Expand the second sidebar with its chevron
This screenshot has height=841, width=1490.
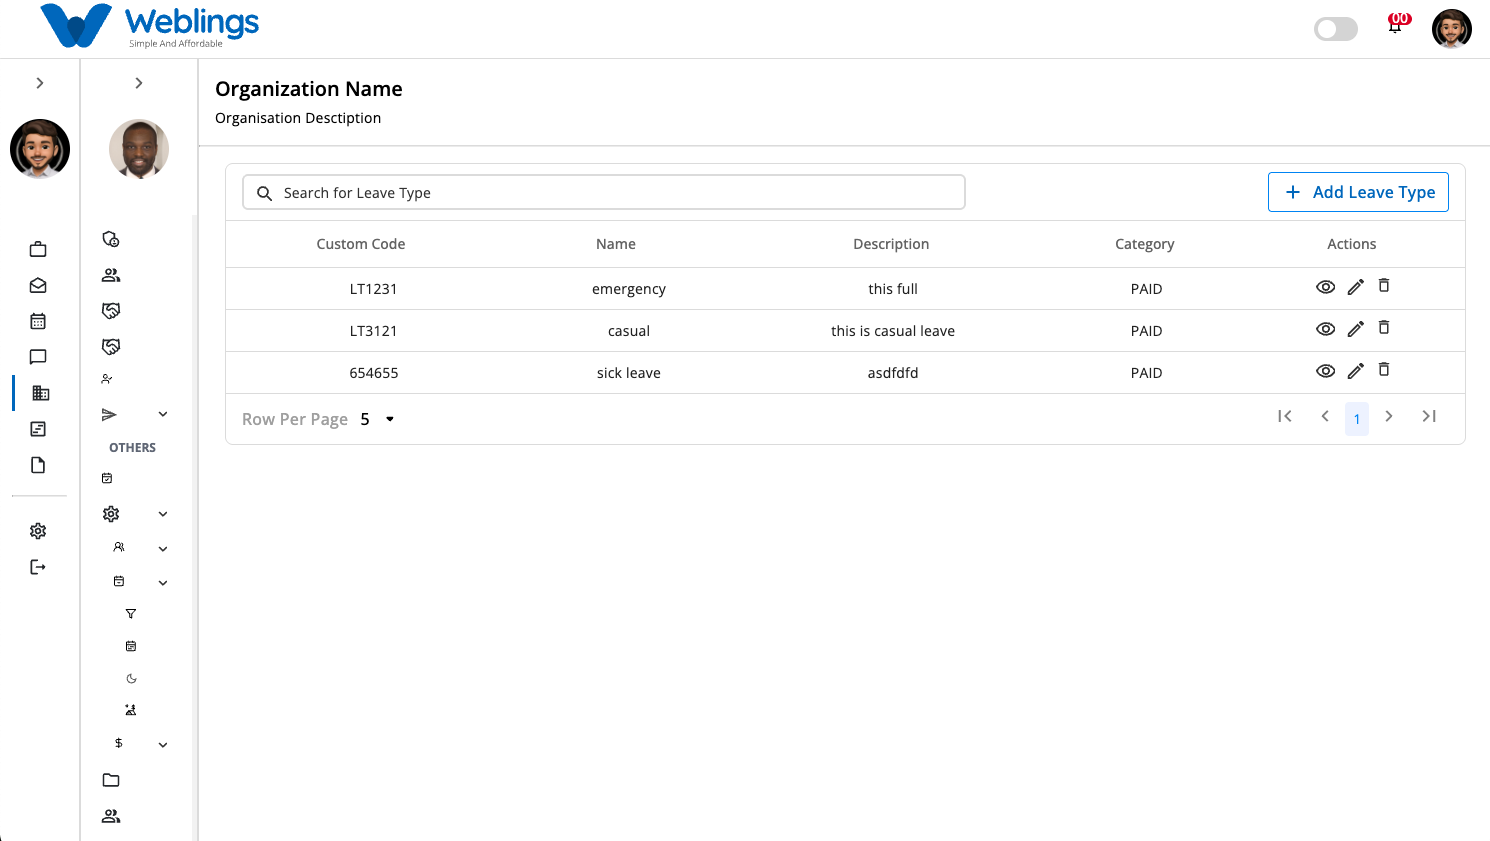[x=139, y=83]
